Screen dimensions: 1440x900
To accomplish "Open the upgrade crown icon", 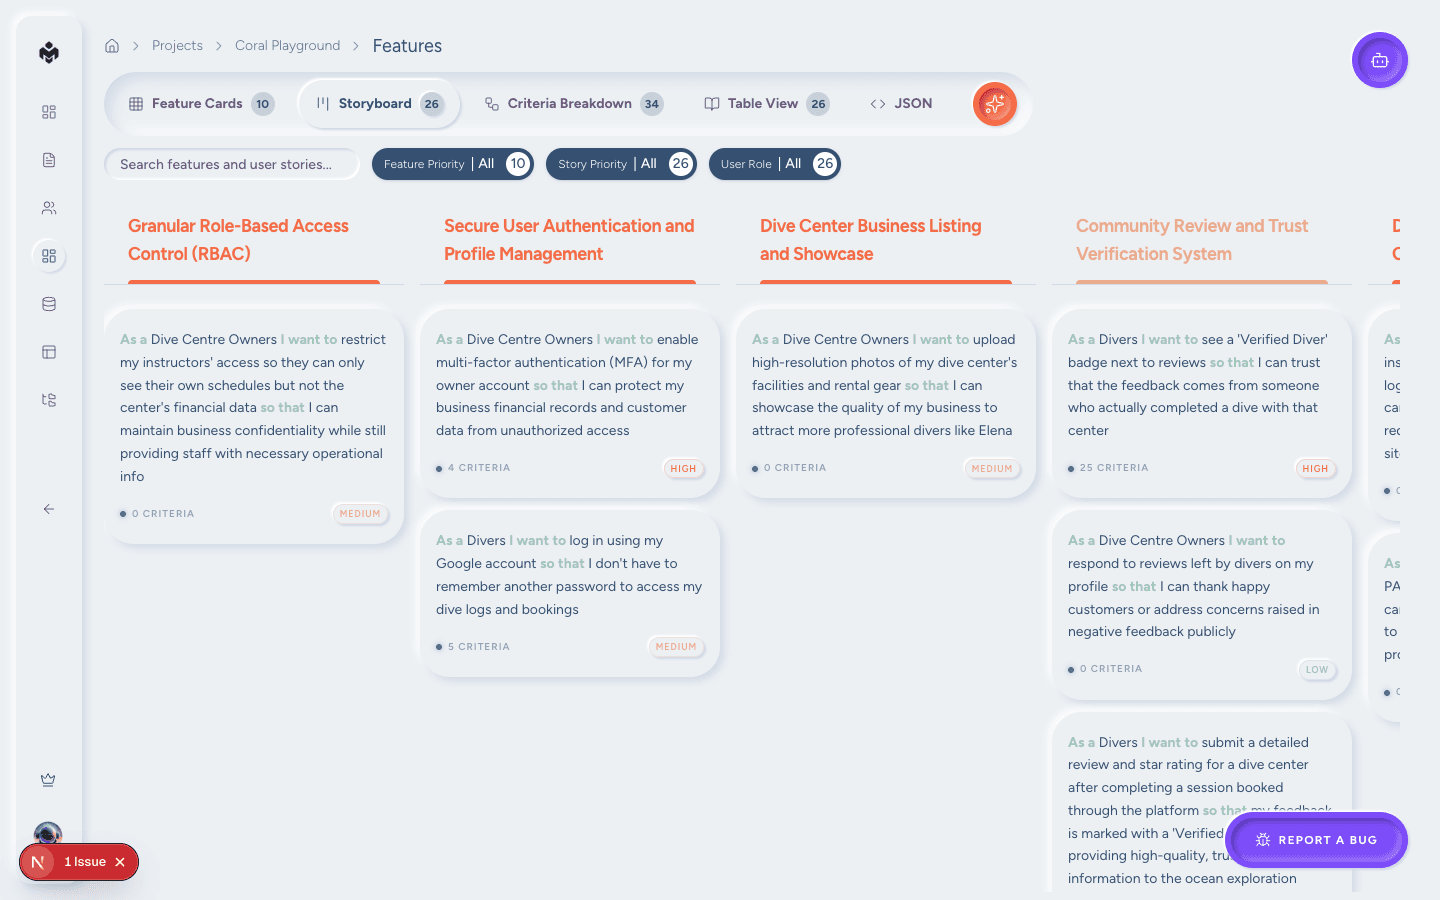I will tap(48, 779).
